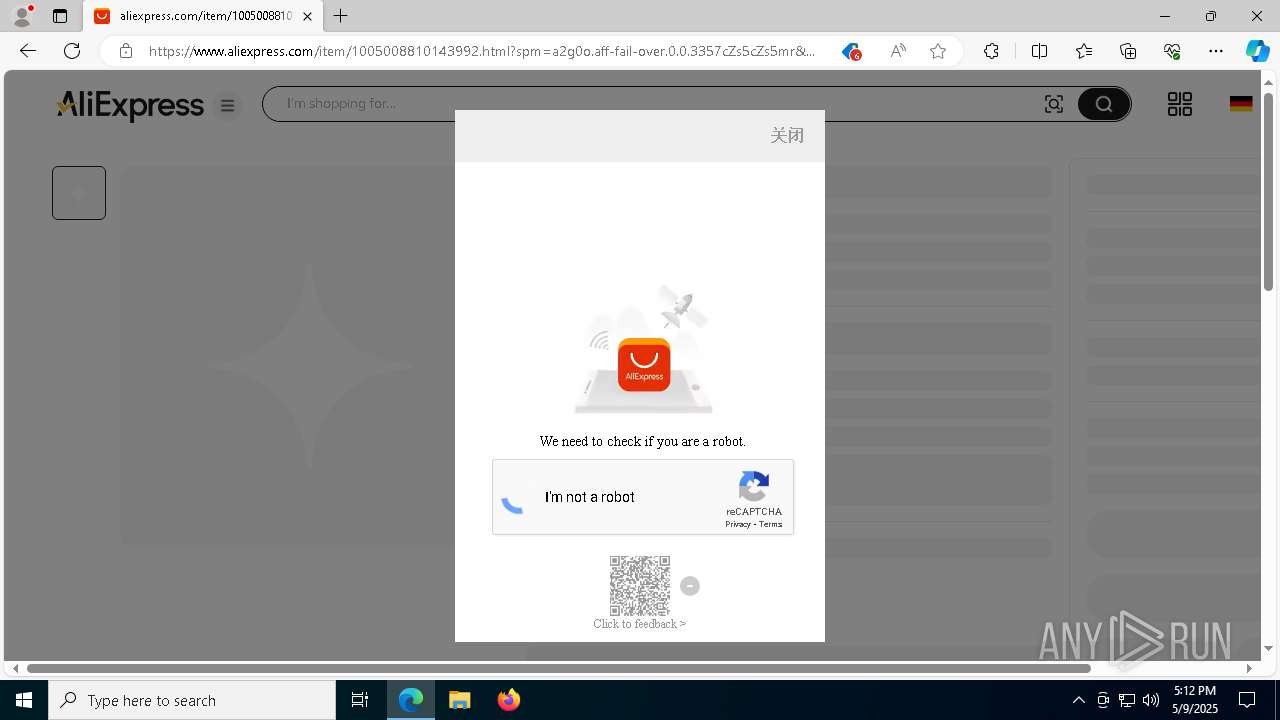Go back with the browser back arrow

coord(28,51)
